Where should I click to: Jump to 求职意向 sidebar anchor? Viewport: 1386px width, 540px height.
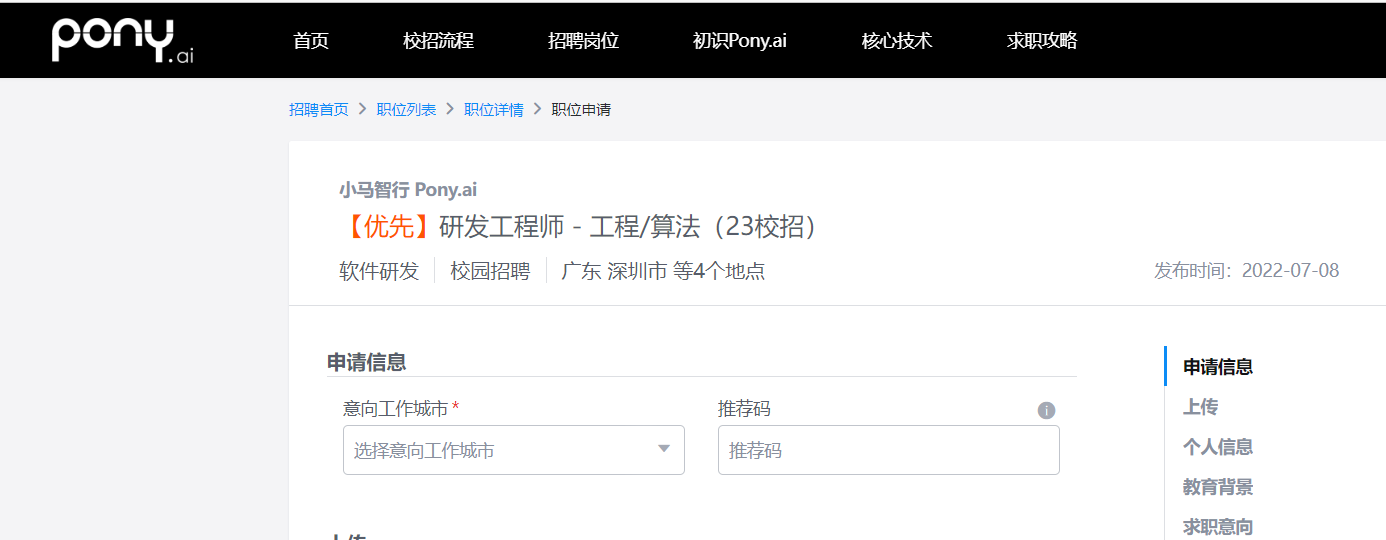1218,526
